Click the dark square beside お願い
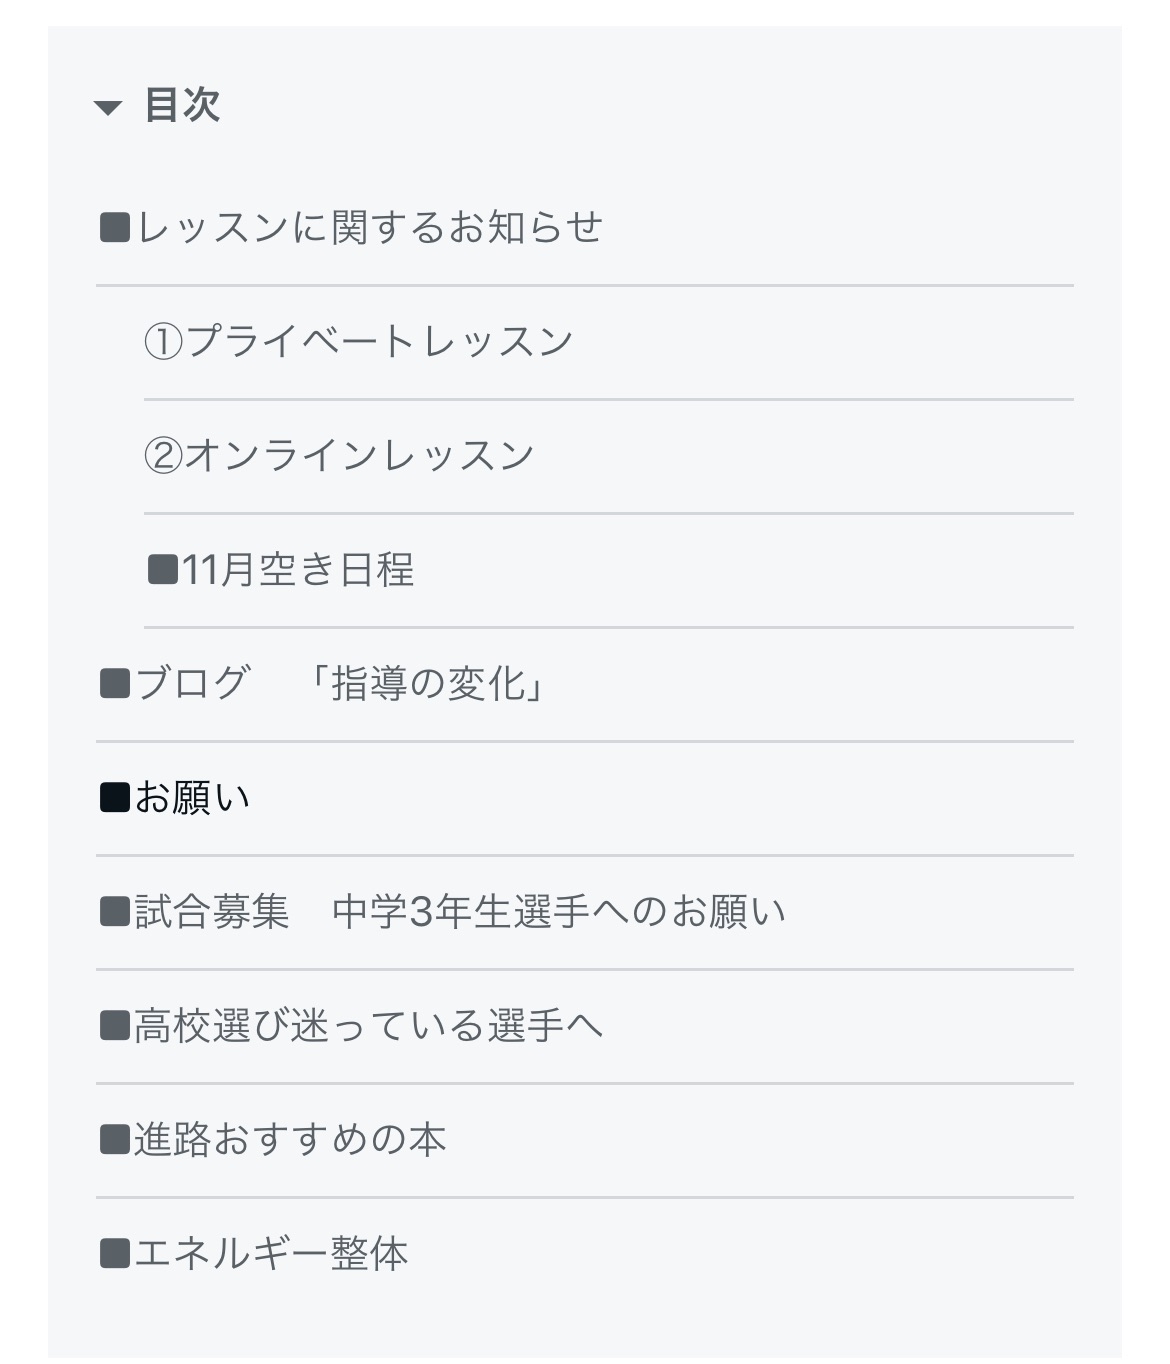Screen dimensions: 1170x1364 click(116, 798)
